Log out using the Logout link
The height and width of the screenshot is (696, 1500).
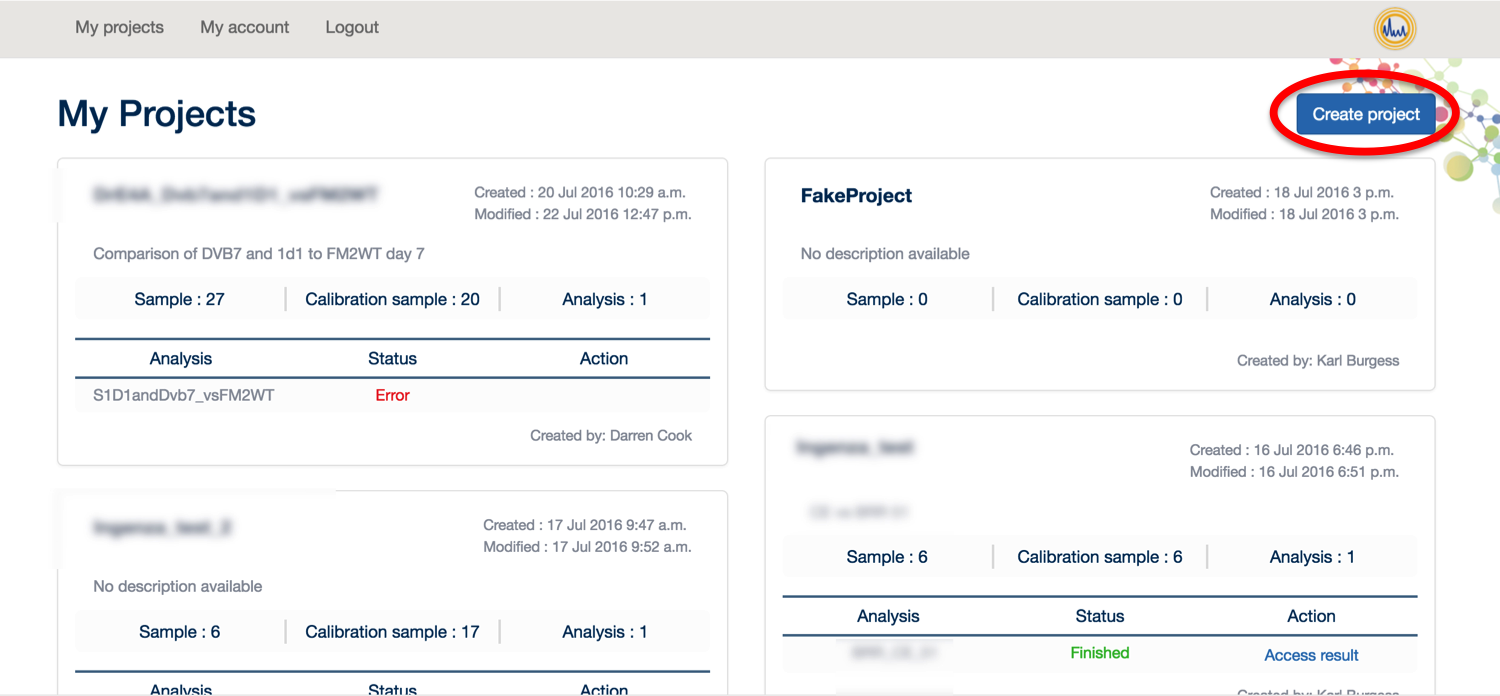tap(352, 27)
